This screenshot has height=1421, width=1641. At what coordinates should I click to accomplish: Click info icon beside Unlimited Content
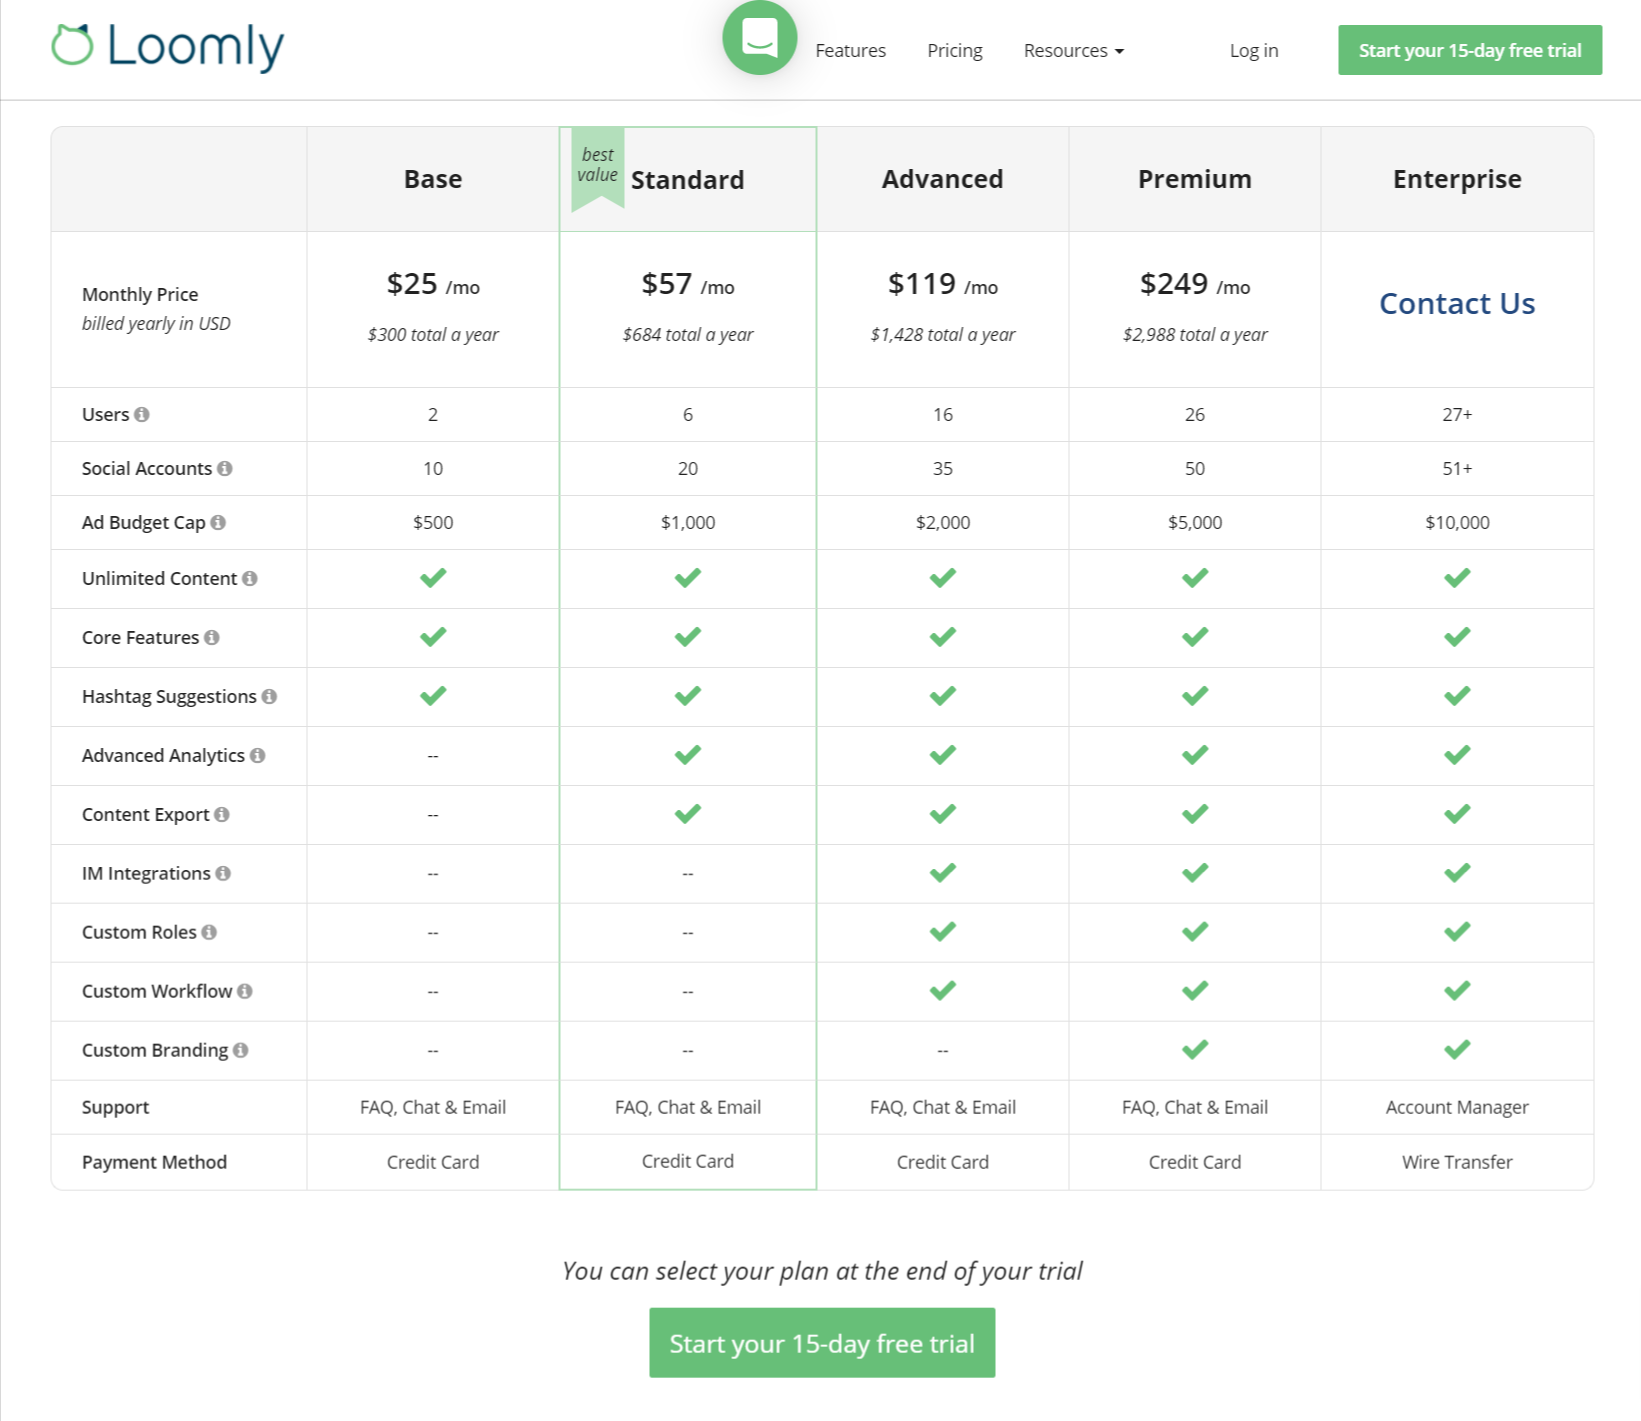pos(250,578)
